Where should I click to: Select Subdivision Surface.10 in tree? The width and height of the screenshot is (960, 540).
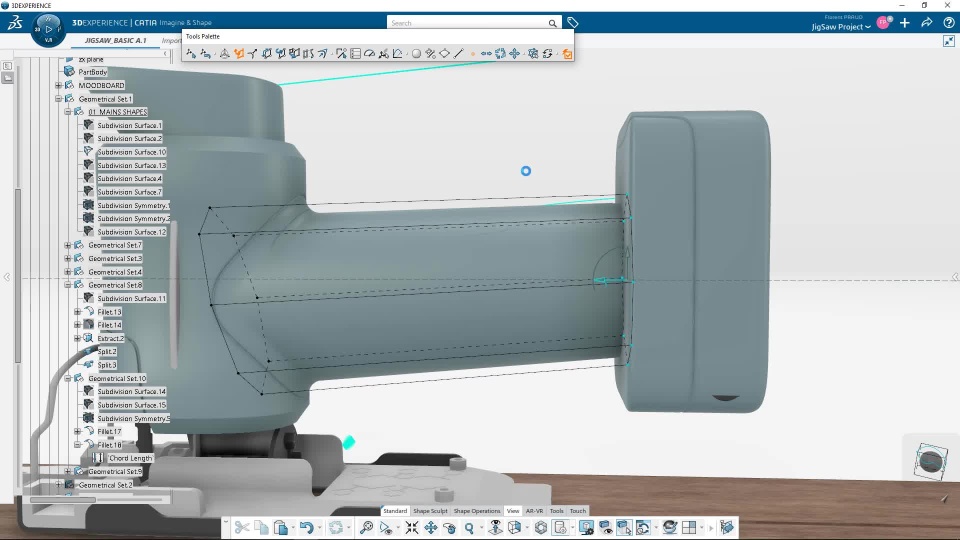[x=131, y=152]
